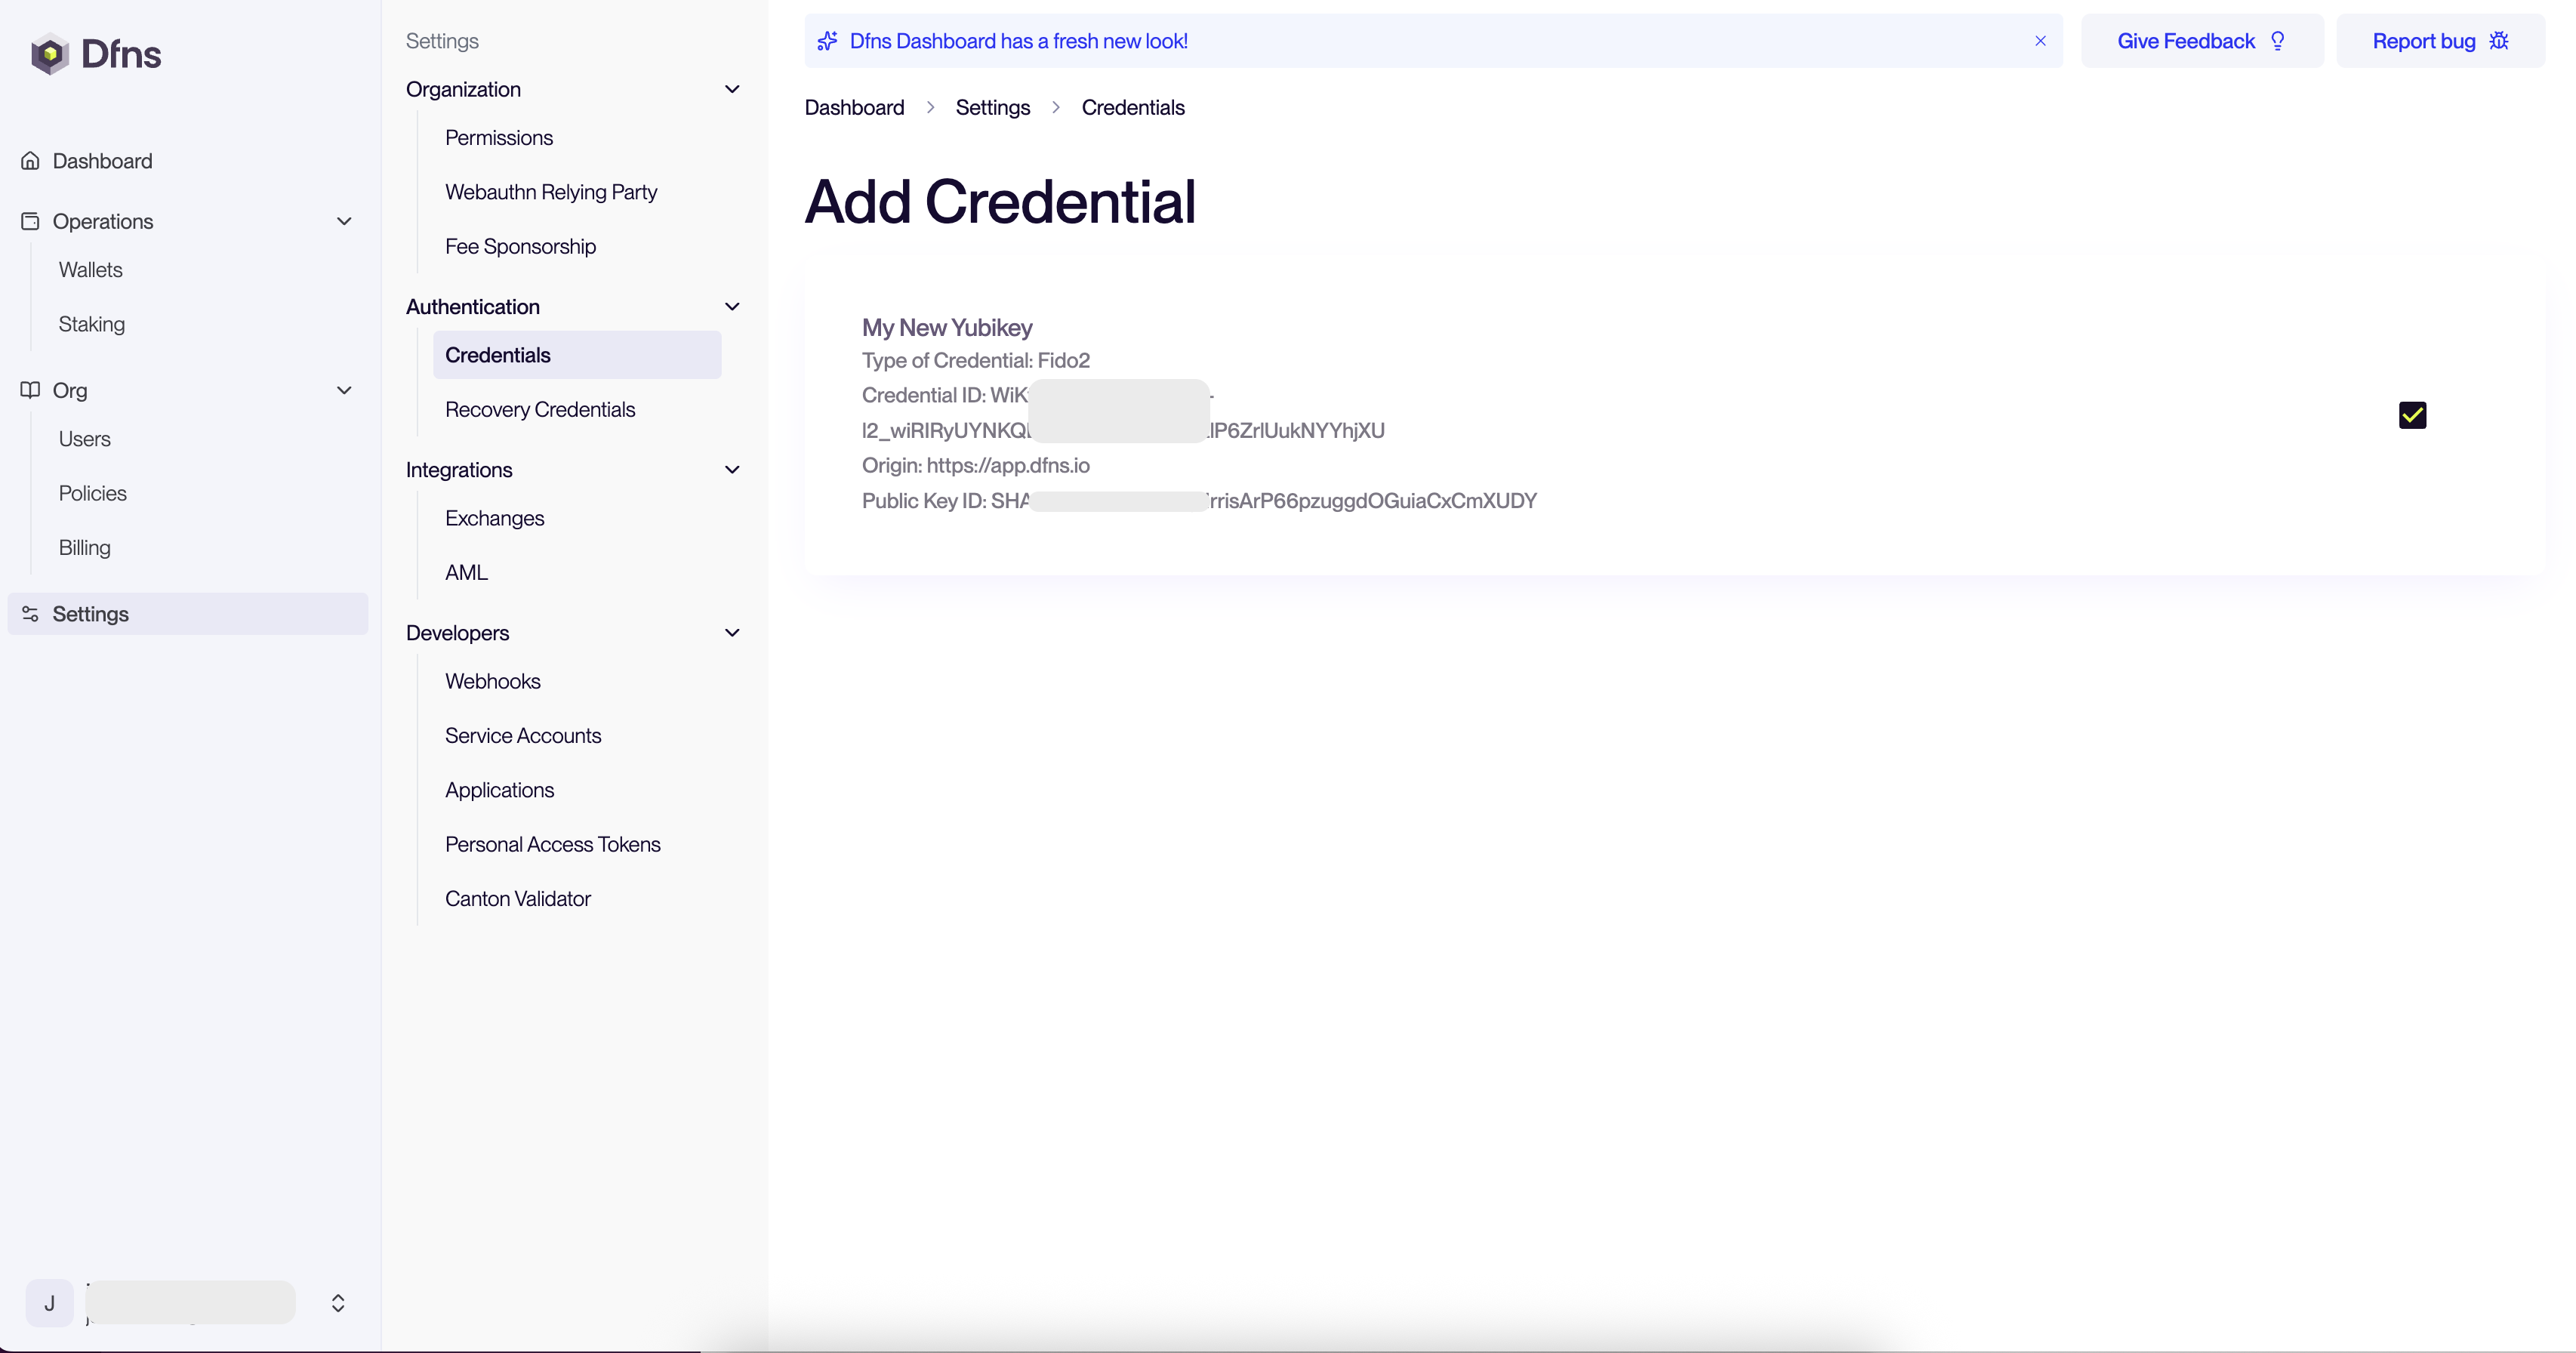The image size is (2576, 1353).
Task: Go to Settings breadcrumb link
Action: pos(992,107)
